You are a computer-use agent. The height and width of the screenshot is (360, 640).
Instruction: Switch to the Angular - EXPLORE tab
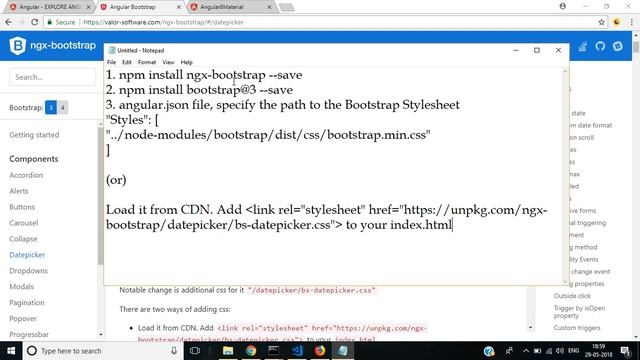coord(49,7)
